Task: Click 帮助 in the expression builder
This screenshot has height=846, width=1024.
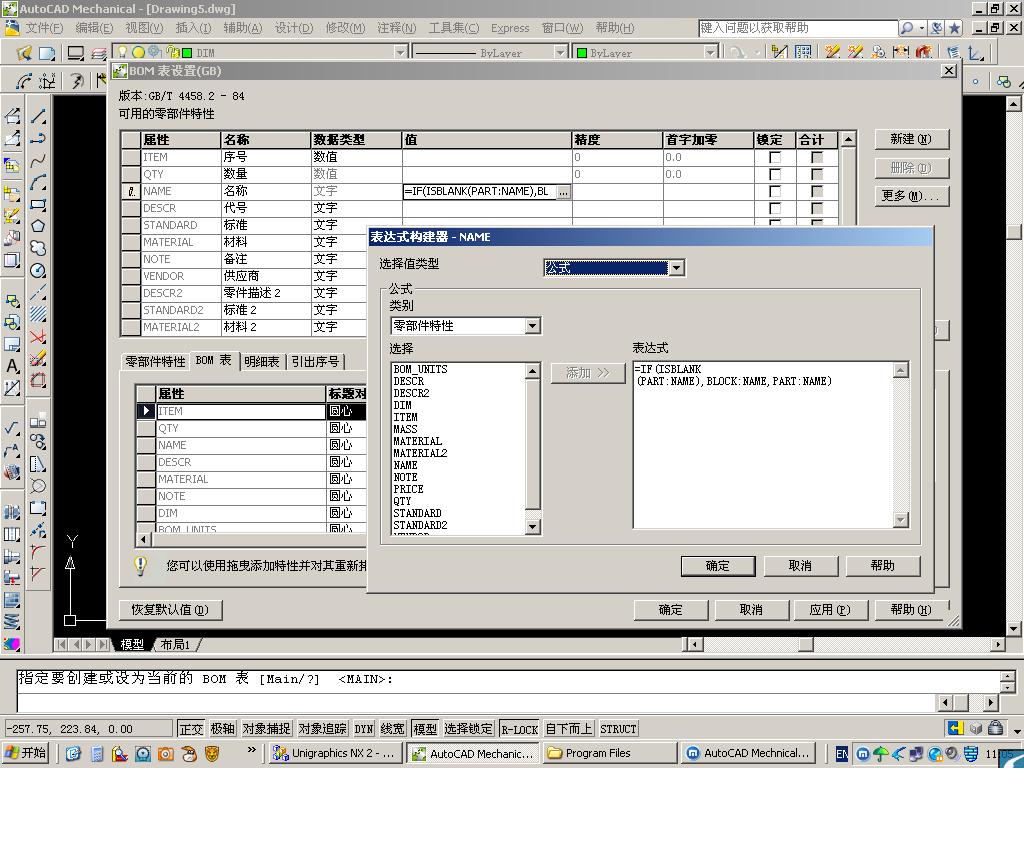Action: click(x=882, y=566)
